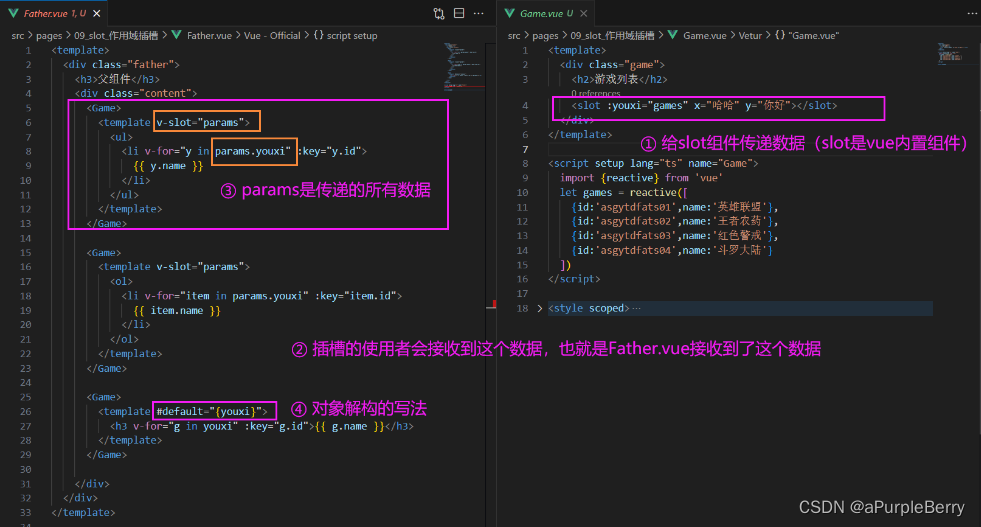Click 'src' breadcrumb in Game.vue pane
Viewport: 981px width, 527px height.
click(x=514, y=36)
